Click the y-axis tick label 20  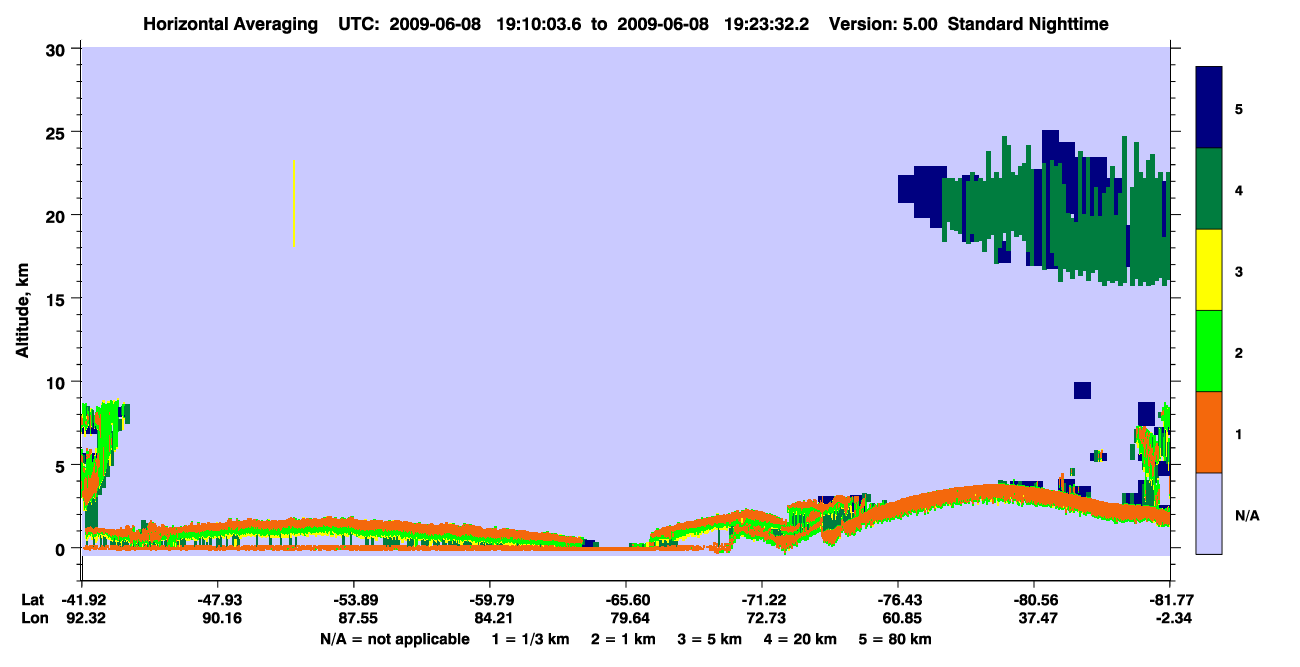(58, 215)
